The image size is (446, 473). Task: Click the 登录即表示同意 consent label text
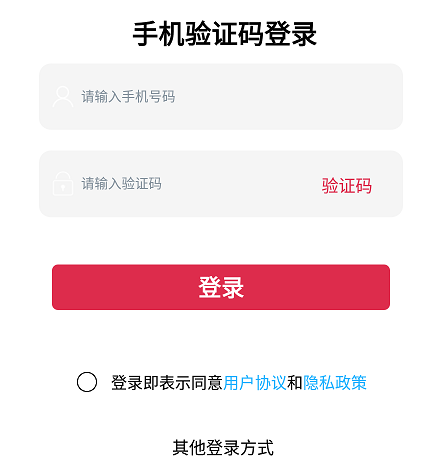[x=167, y=382]
